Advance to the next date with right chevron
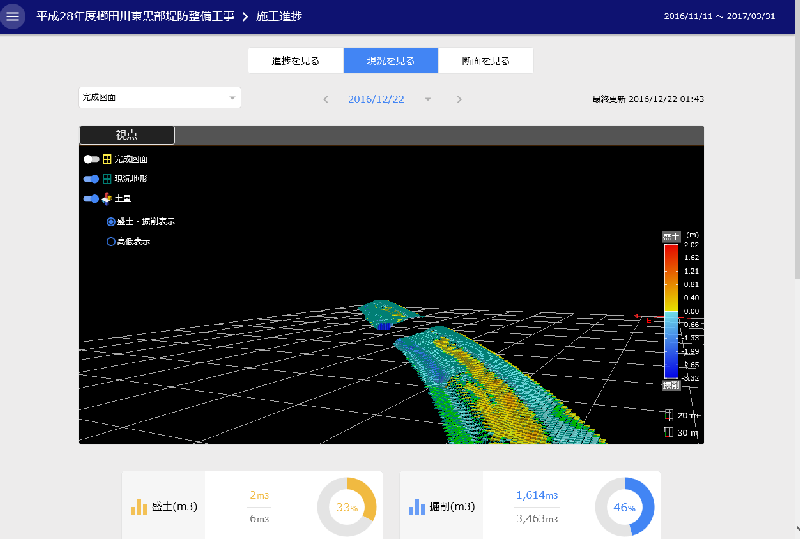The height and width of the screenshot is (539, 800). point(459,99)
